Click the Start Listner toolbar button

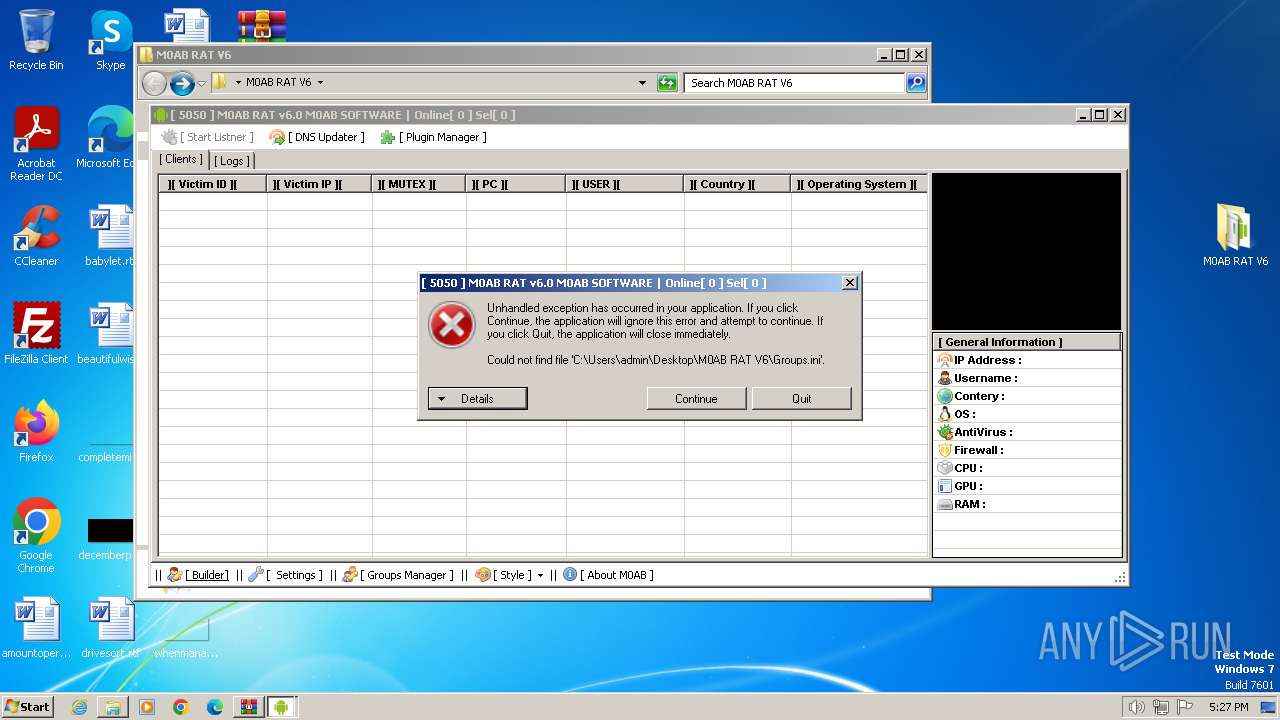click(x=208, y=137)
